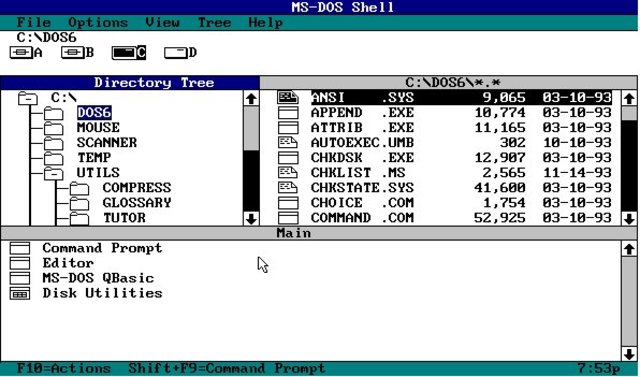The width and height of the screenshot is (640, 377).
Task: Click Main panel scroll down arrow
Action: 629,353
